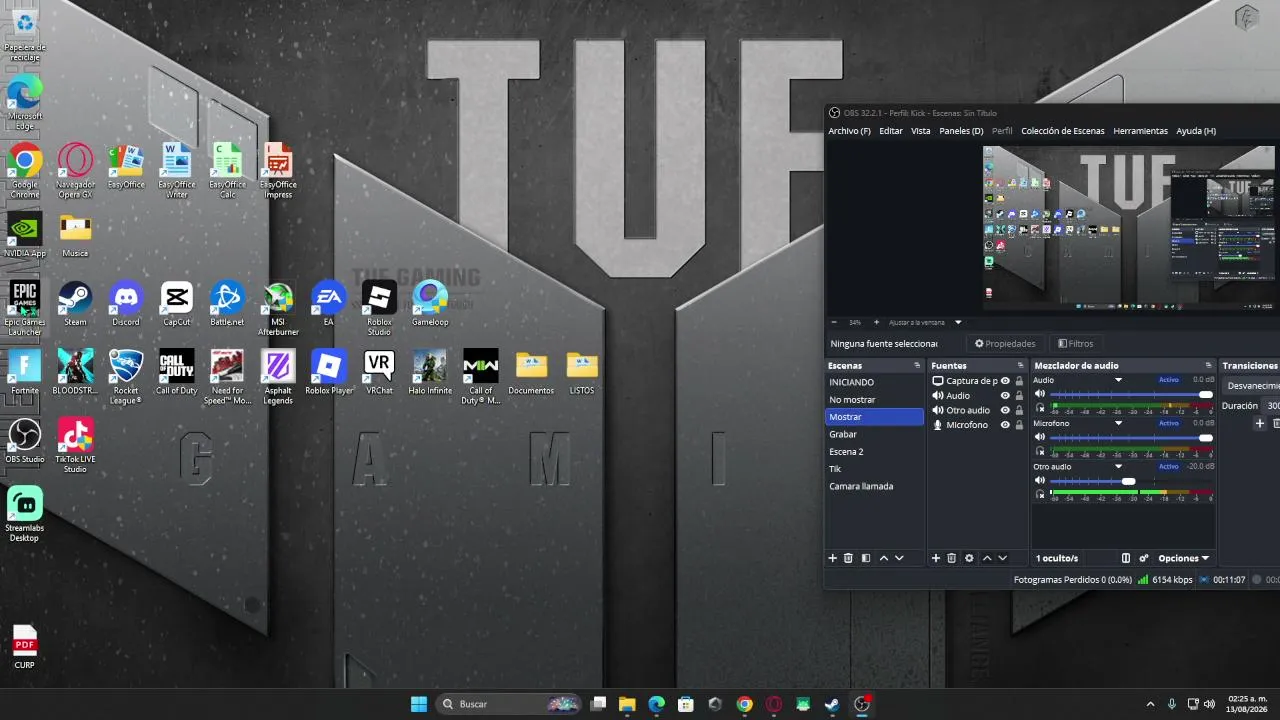Select the Grabar scene
1280x720 pixels.
click(875, 434)
